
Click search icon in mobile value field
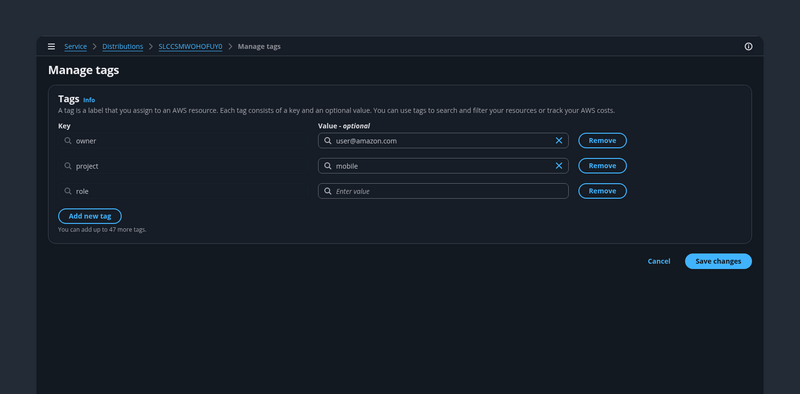[x=328, y=166]
